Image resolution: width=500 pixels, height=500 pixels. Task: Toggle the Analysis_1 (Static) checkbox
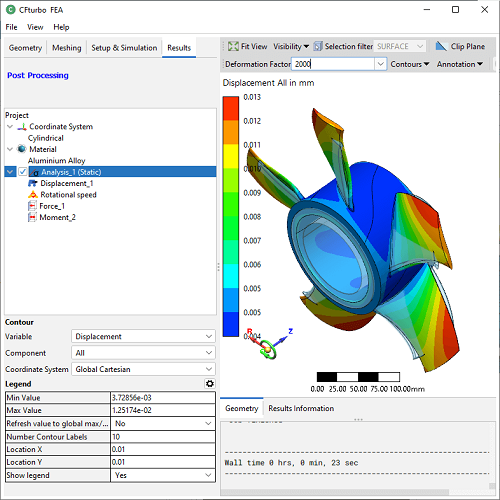(23, 172)
